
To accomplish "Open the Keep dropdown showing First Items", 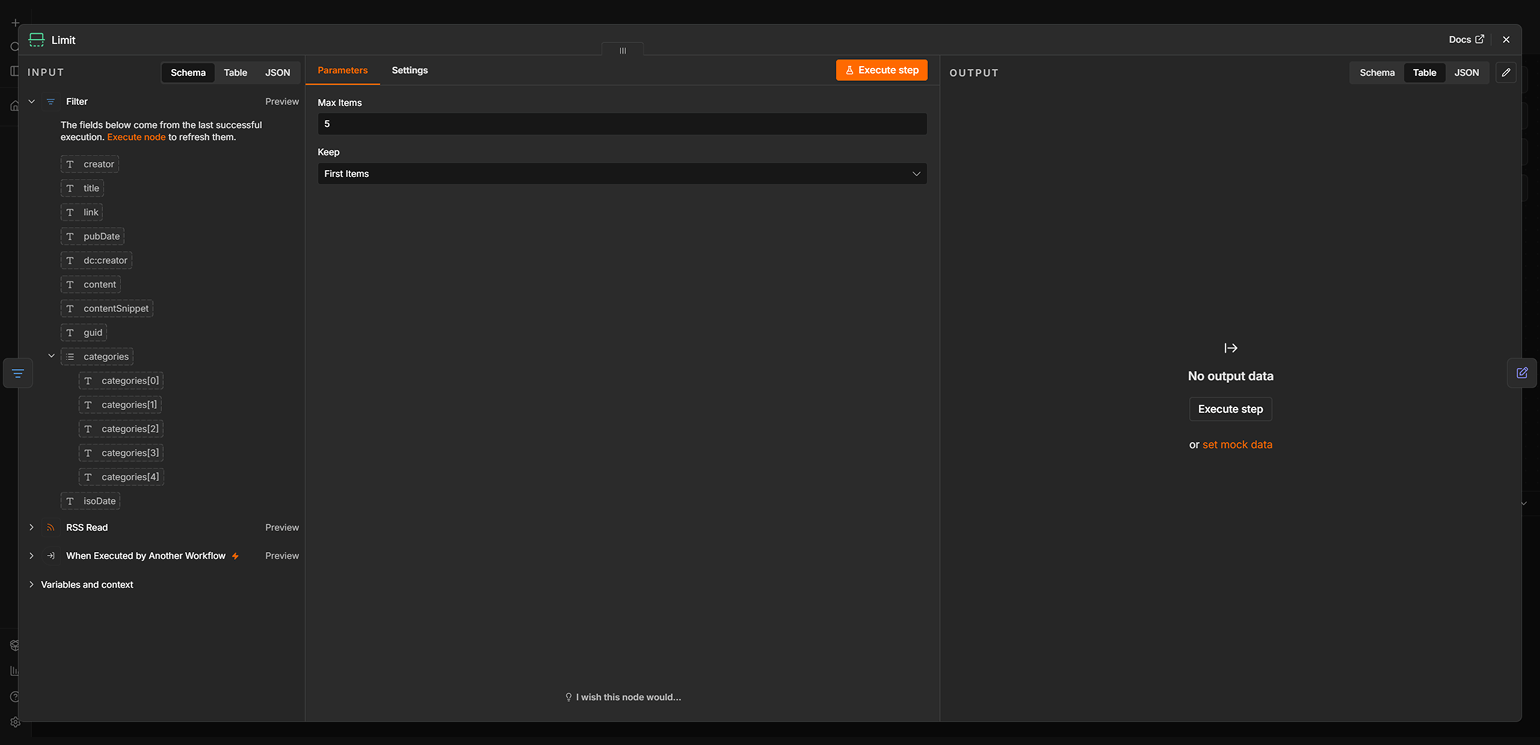I will click(x=622, y=174).
